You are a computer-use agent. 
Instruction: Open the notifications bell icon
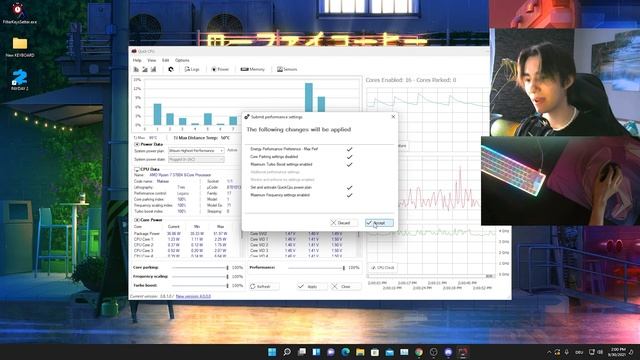632,352
